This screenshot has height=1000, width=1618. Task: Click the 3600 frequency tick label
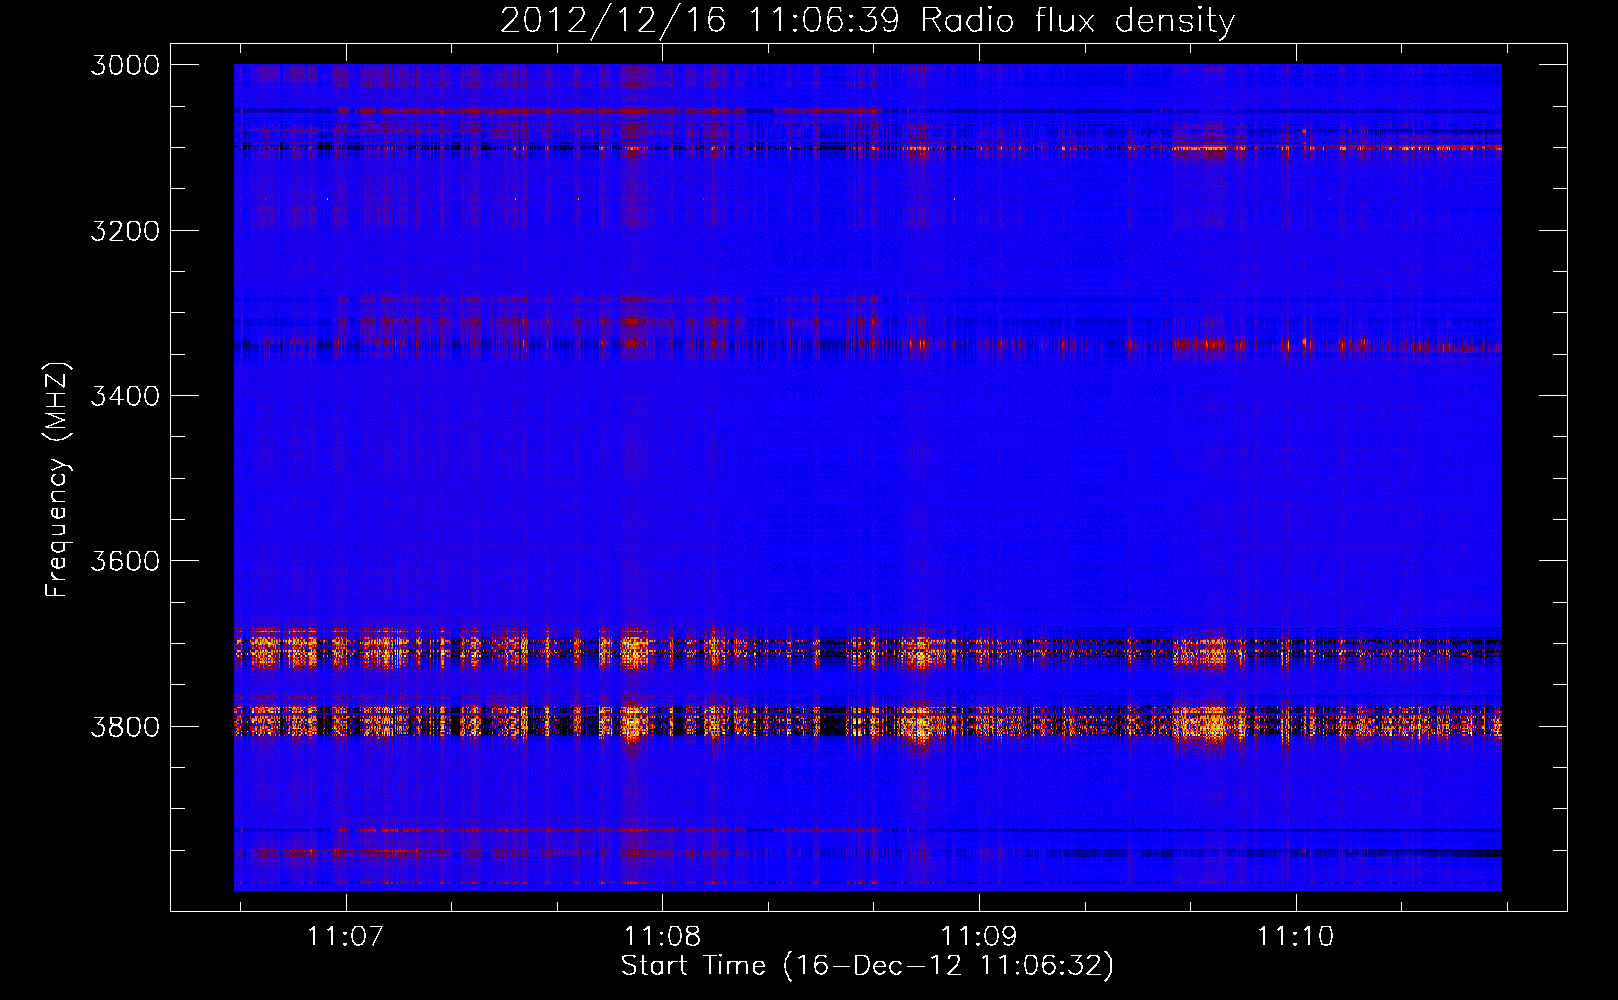tap(125, 561)
